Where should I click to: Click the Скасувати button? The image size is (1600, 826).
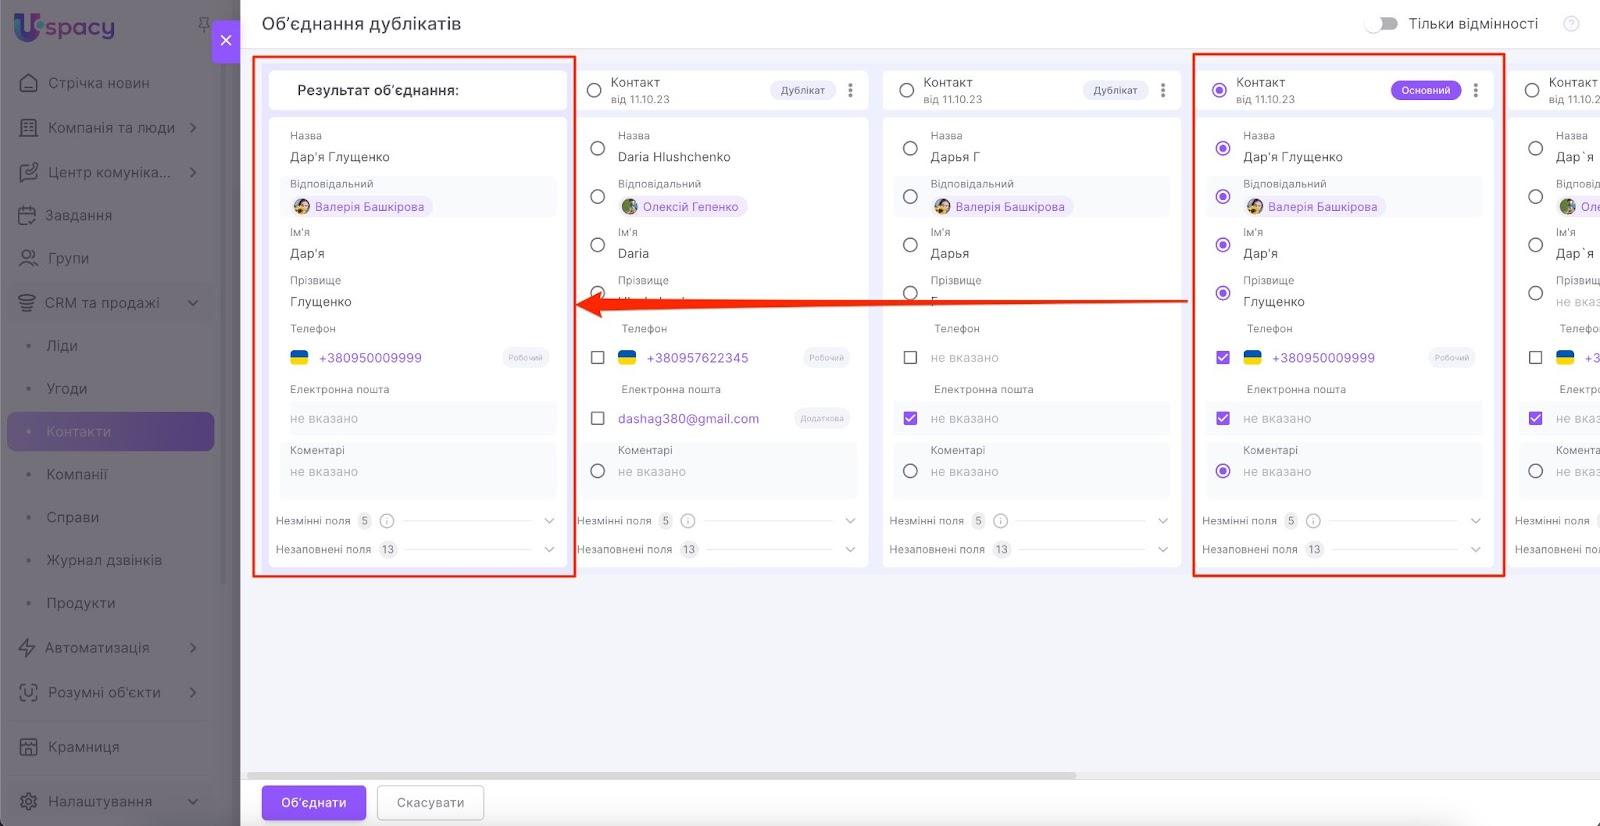[430, 803]
